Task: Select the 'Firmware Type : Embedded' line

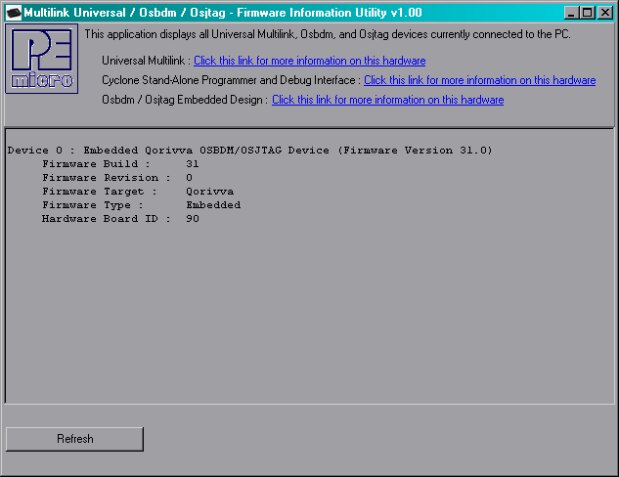Action: (x=141, y=205)
